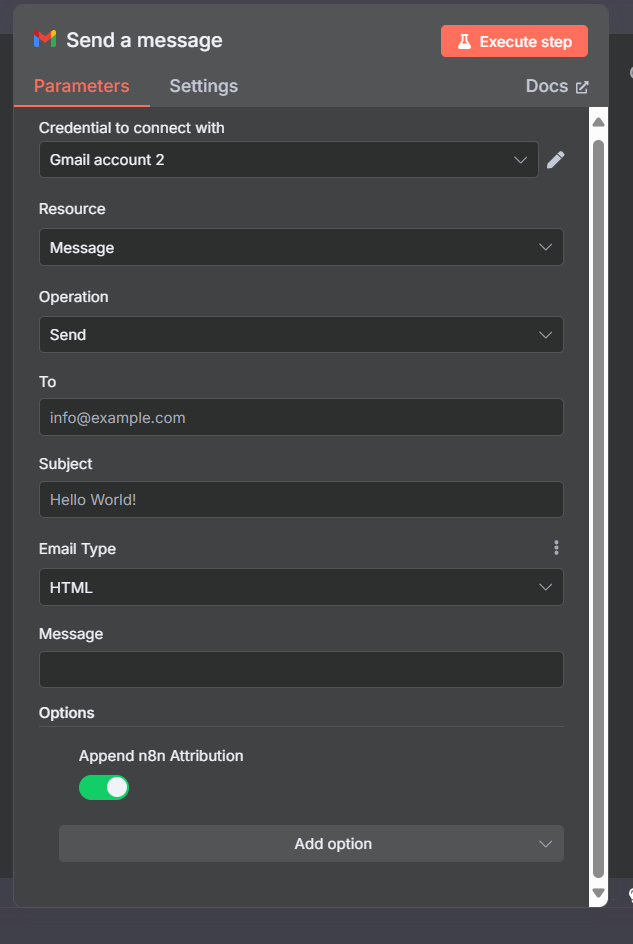Expand the Add option selector

(x=311, y=843)
